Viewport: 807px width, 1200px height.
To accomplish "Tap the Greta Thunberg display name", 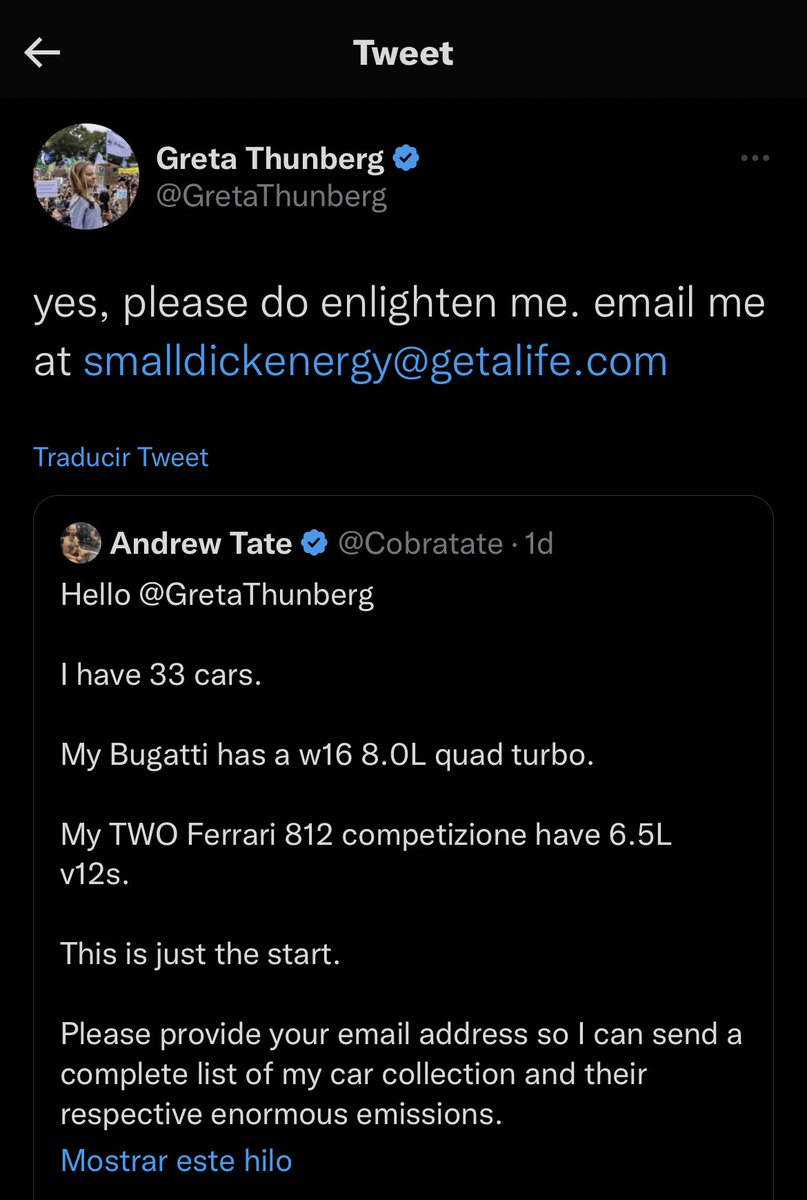I will point(270,158).
